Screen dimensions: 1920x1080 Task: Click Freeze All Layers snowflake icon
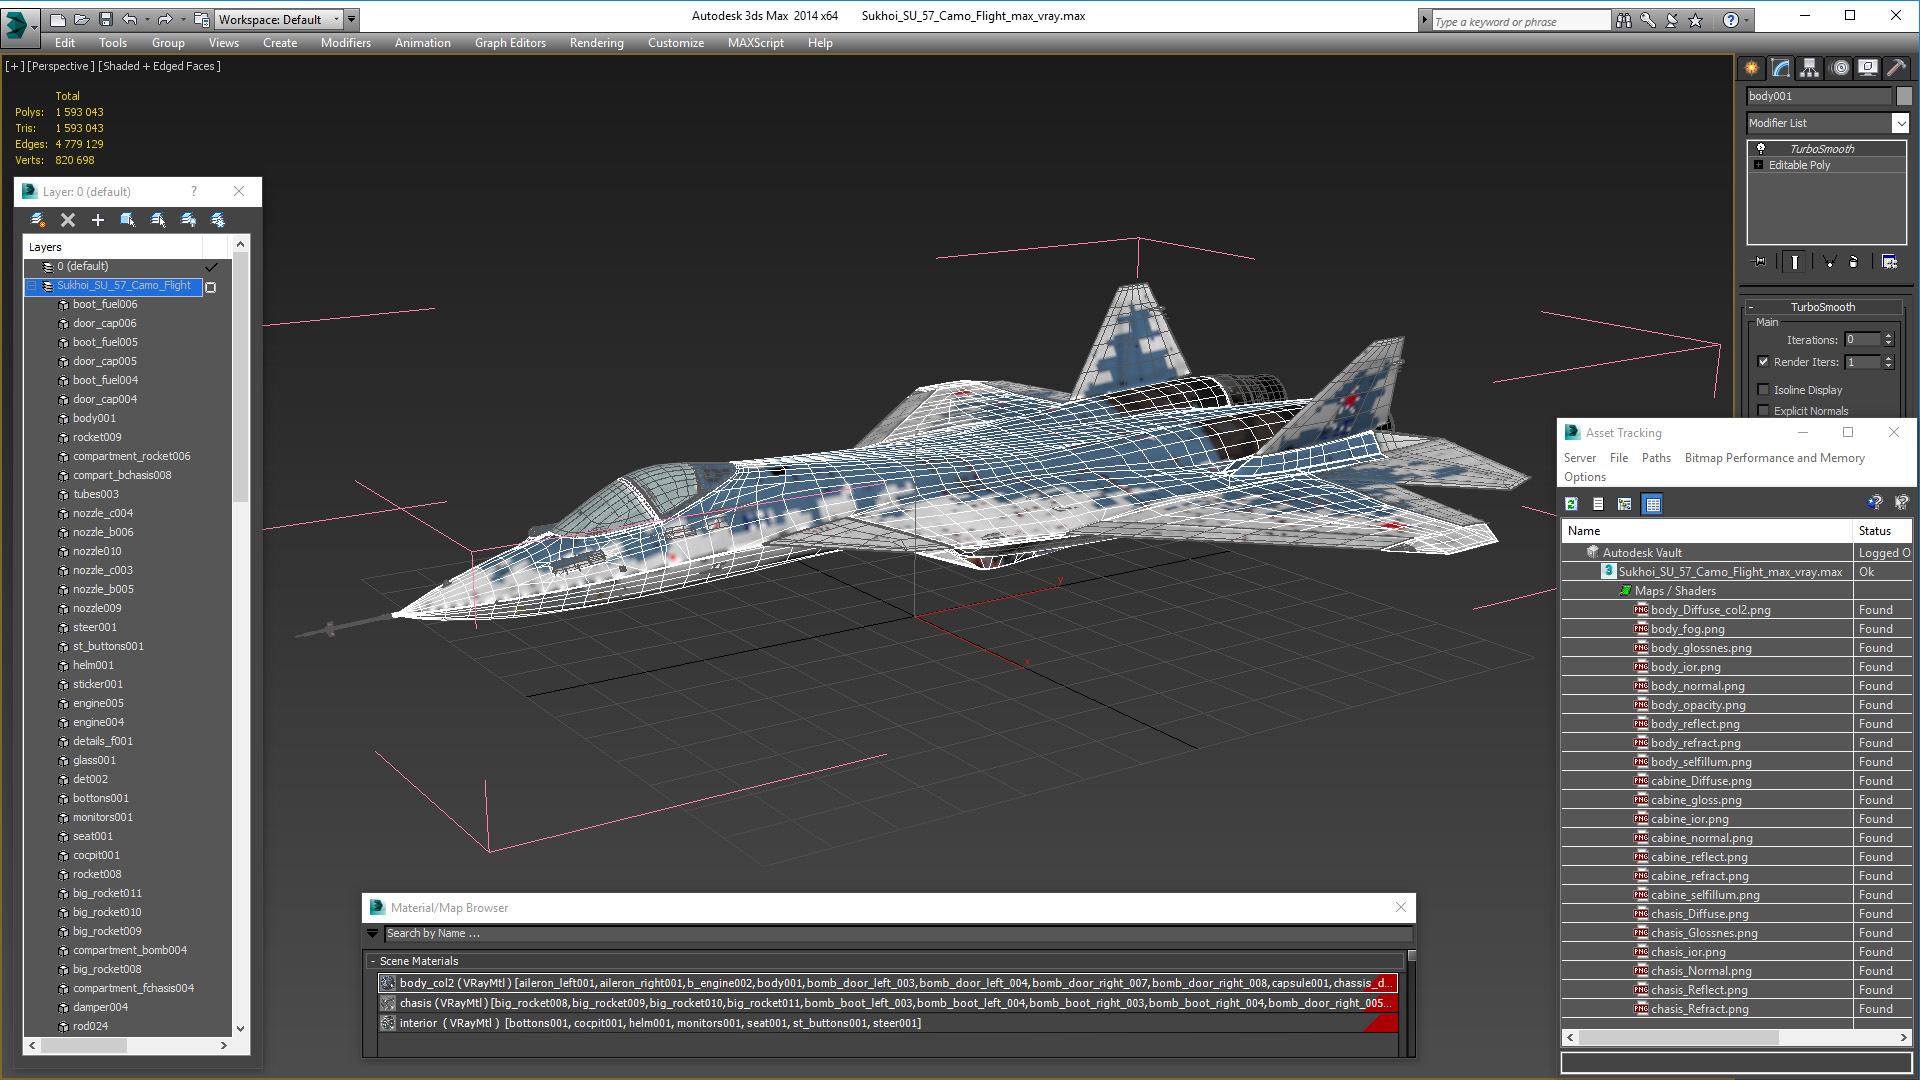tap(218, 220)
